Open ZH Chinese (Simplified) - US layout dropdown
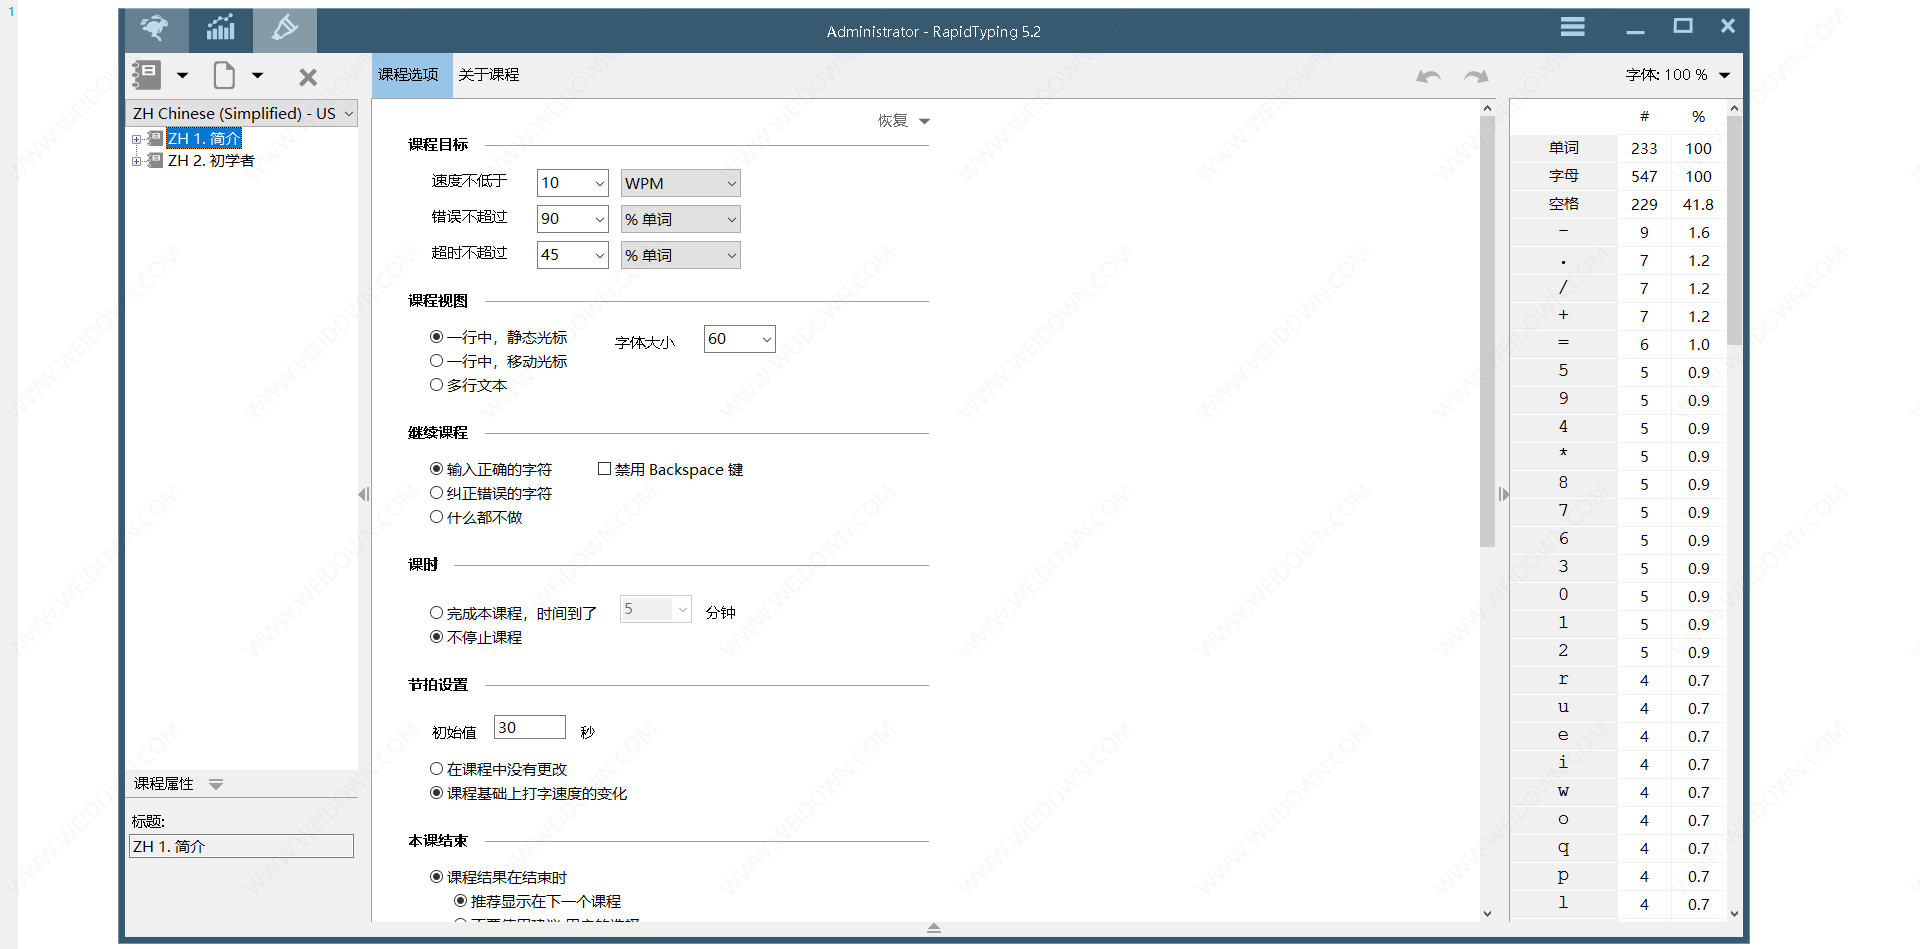1920x949 pixels. click(x=242, y=113)
